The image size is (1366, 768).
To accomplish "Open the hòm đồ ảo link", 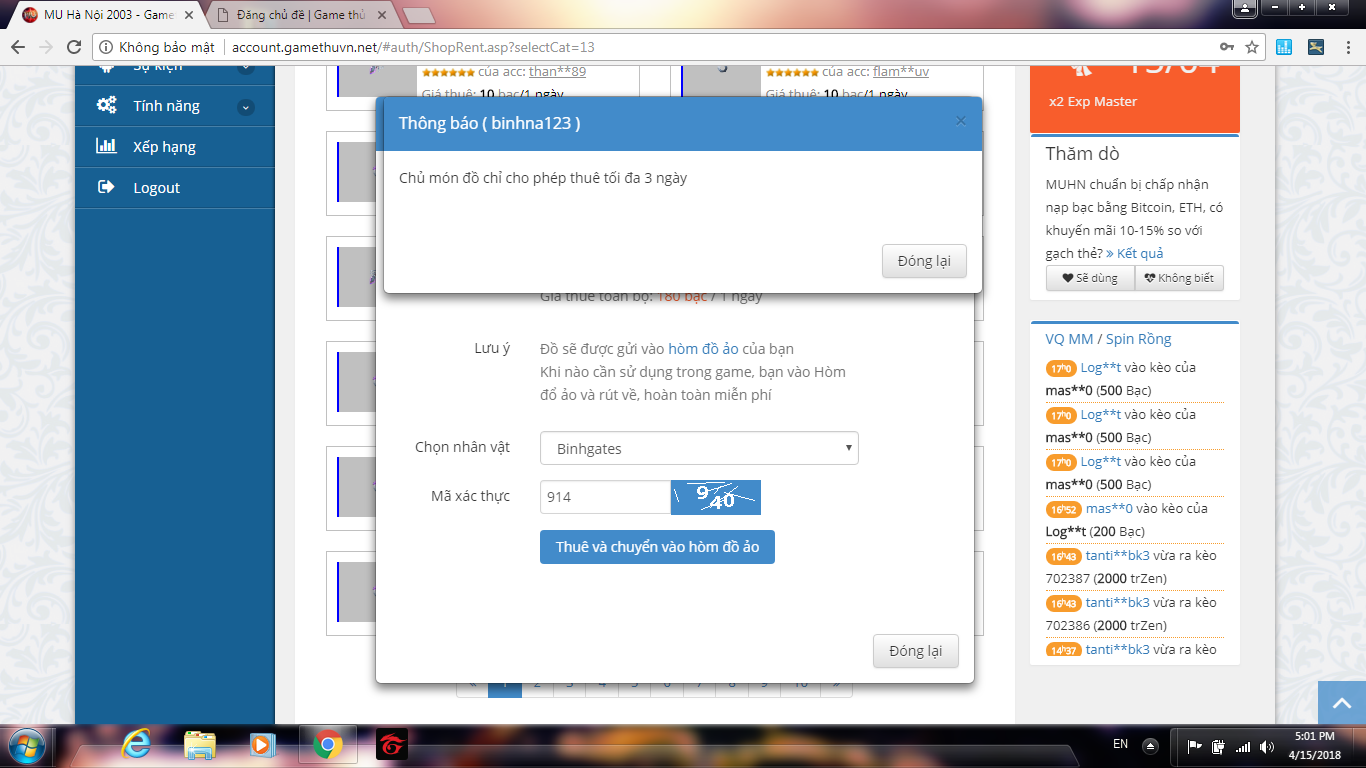I will pyautogui.click(x=703, y=349).
